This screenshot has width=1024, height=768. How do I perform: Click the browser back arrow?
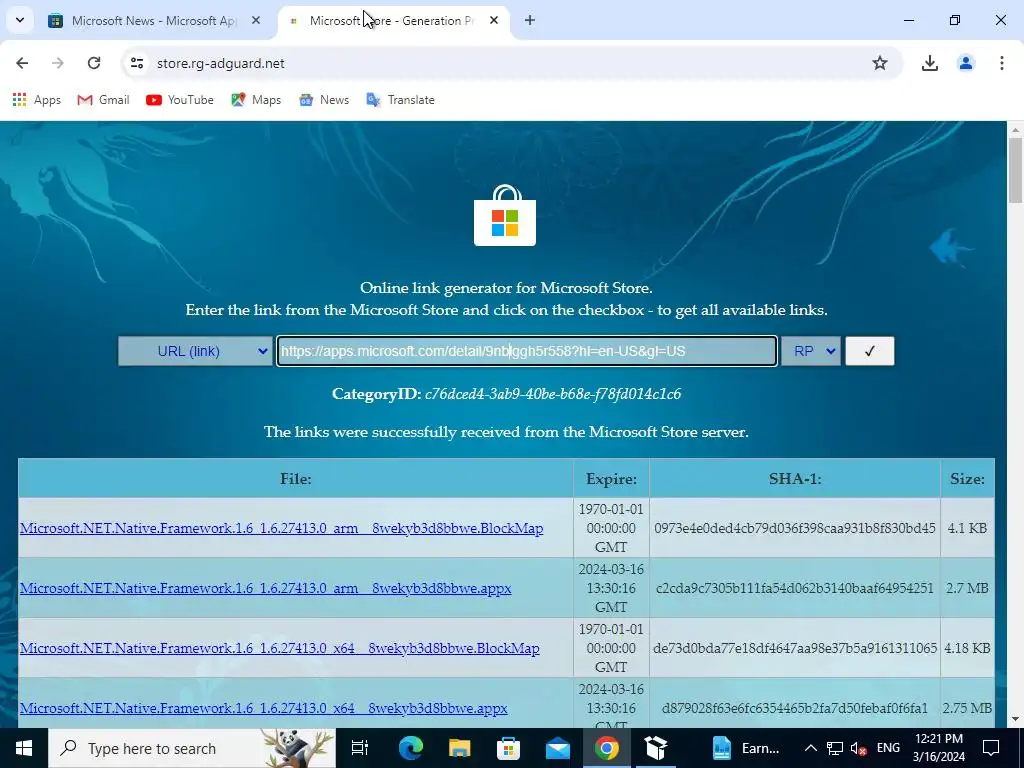tap(22, 63)
